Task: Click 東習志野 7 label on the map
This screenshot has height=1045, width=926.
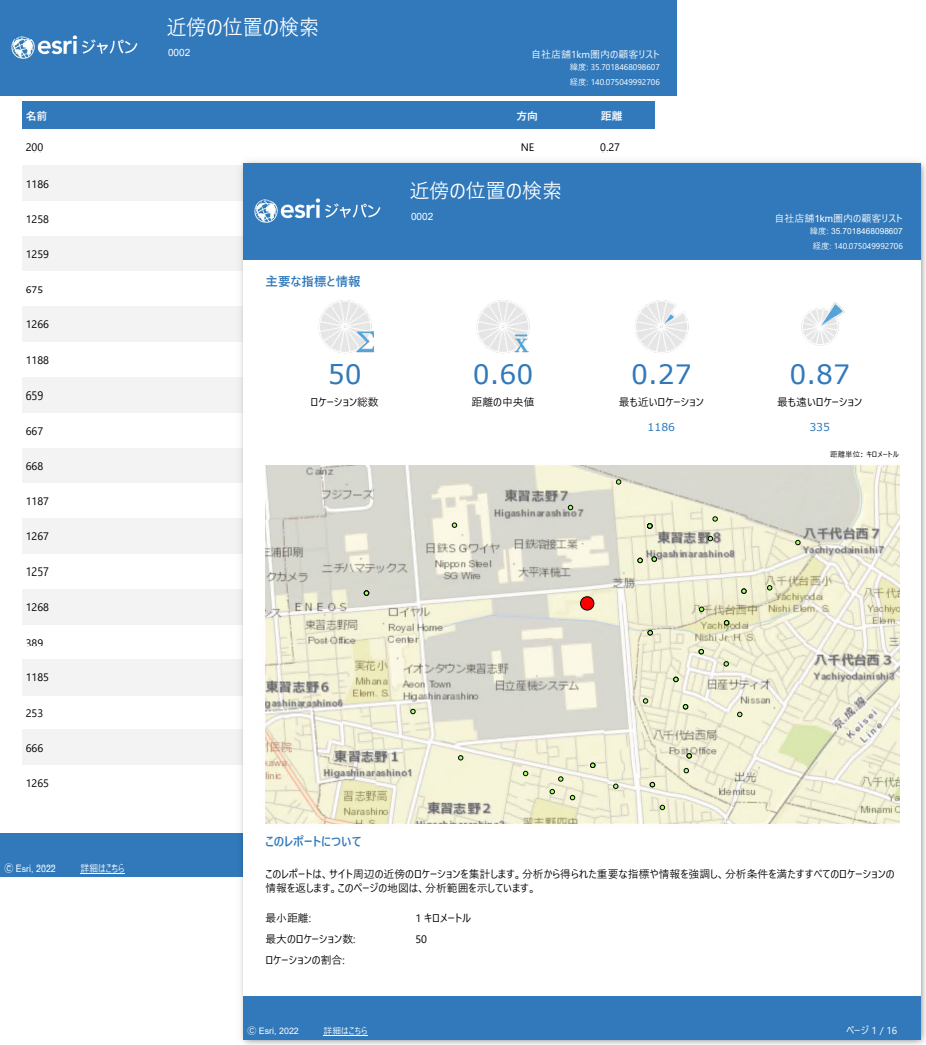Action: pos(536,496)
